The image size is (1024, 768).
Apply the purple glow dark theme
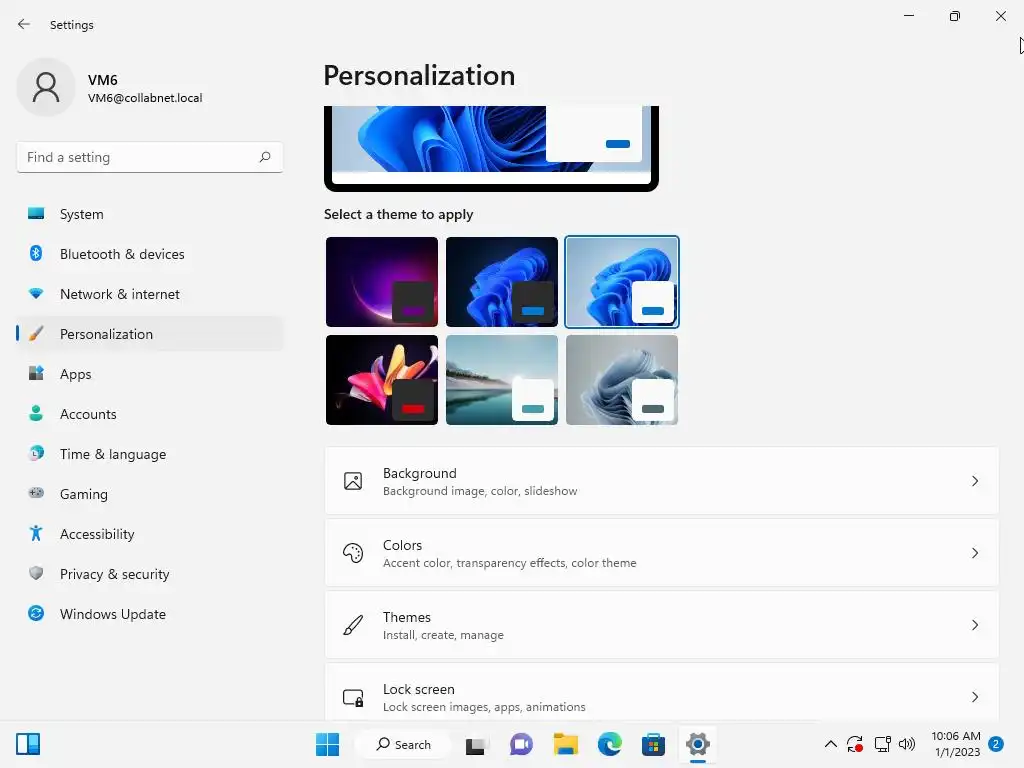point(382,281)
